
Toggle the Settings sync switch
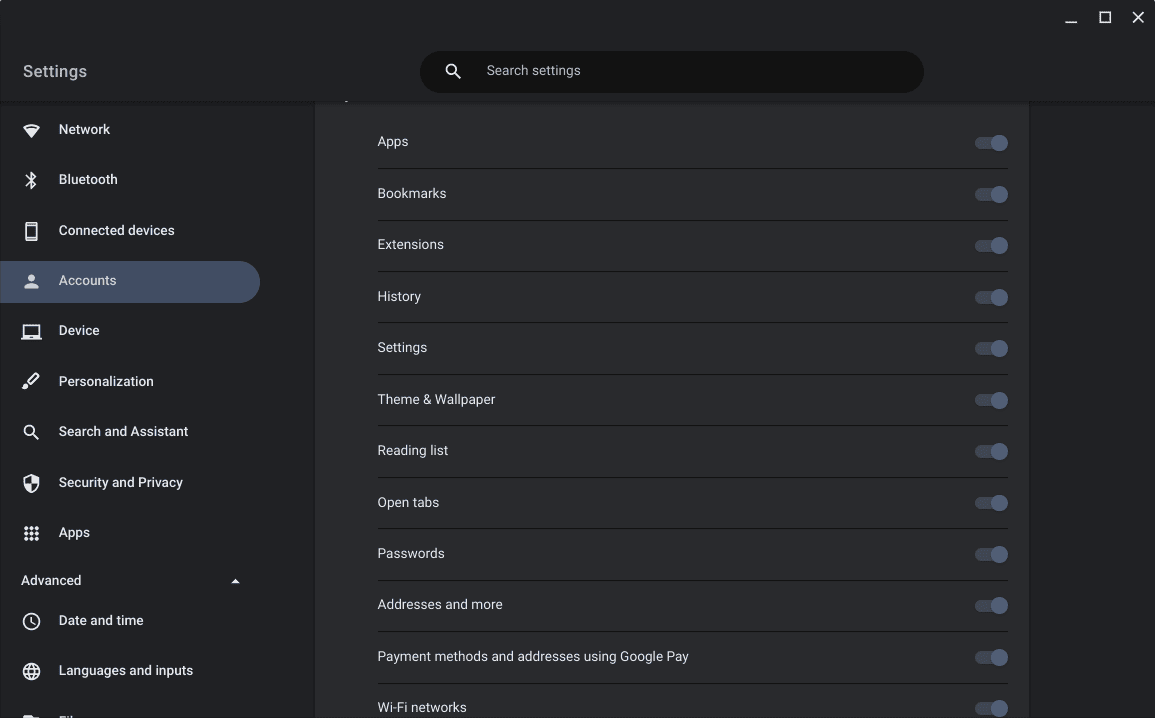point(991,348)
